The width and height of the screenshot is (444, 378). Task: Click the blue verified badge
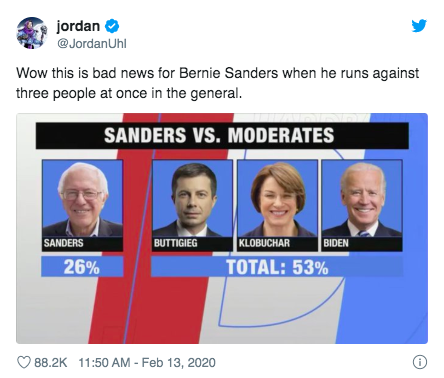click(x=112, y=26)
